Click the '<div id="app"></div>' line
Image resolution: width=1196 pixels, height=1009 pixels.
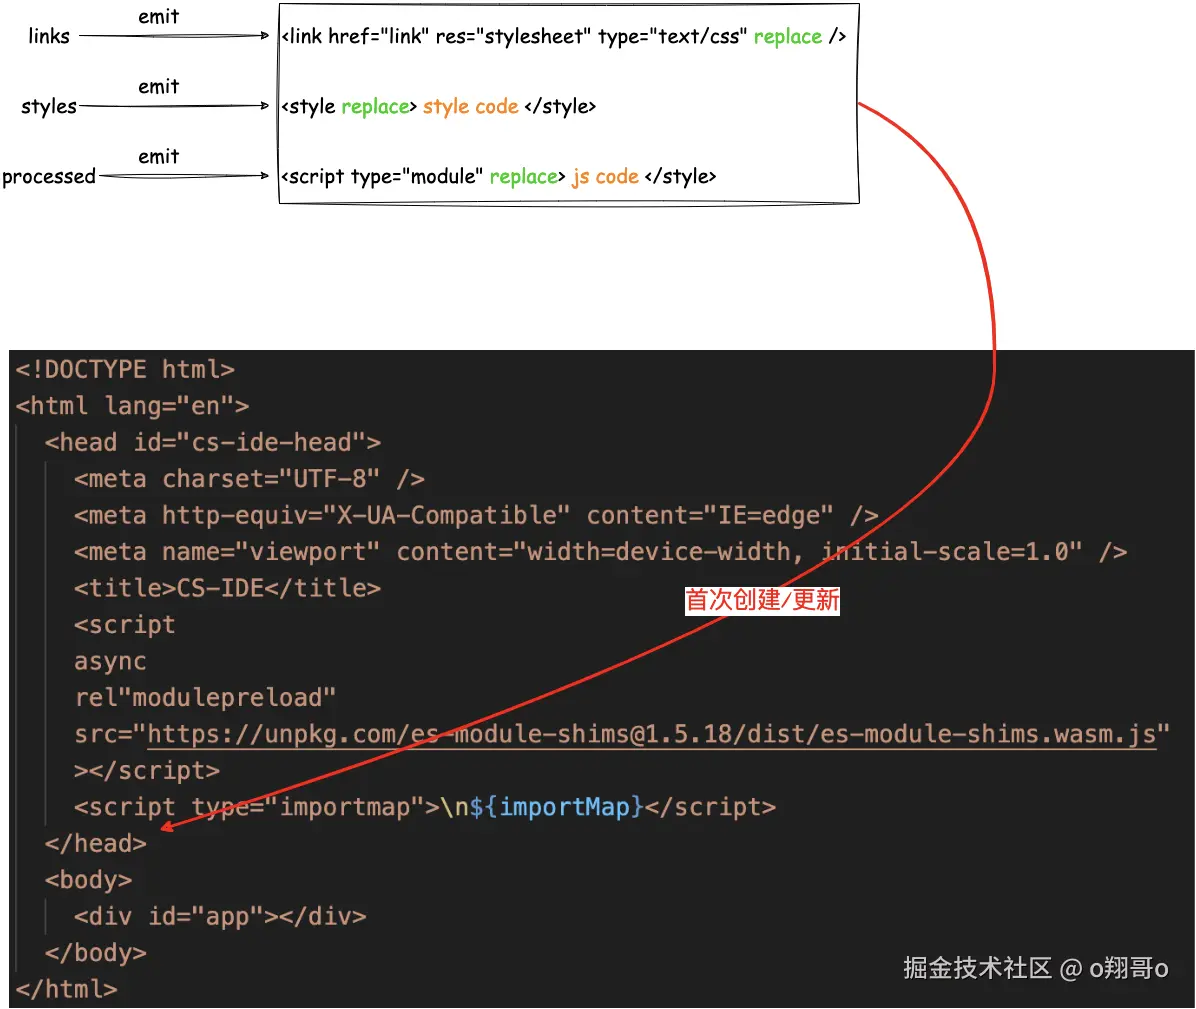pos(220,917)
